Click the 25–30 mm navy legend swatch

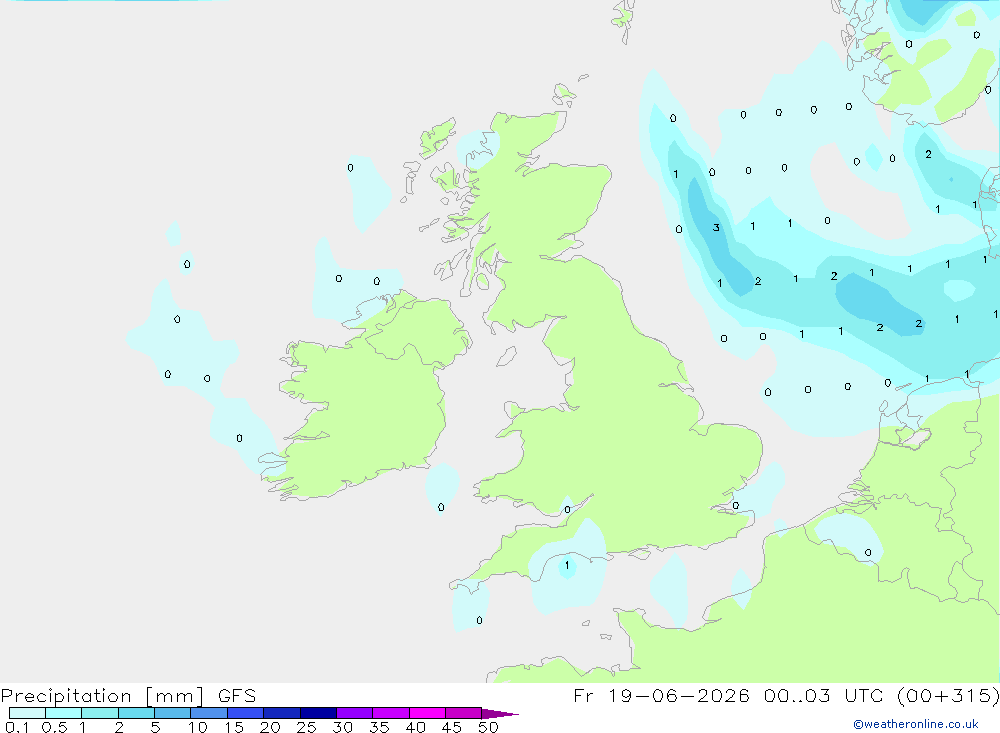(318, 713)
